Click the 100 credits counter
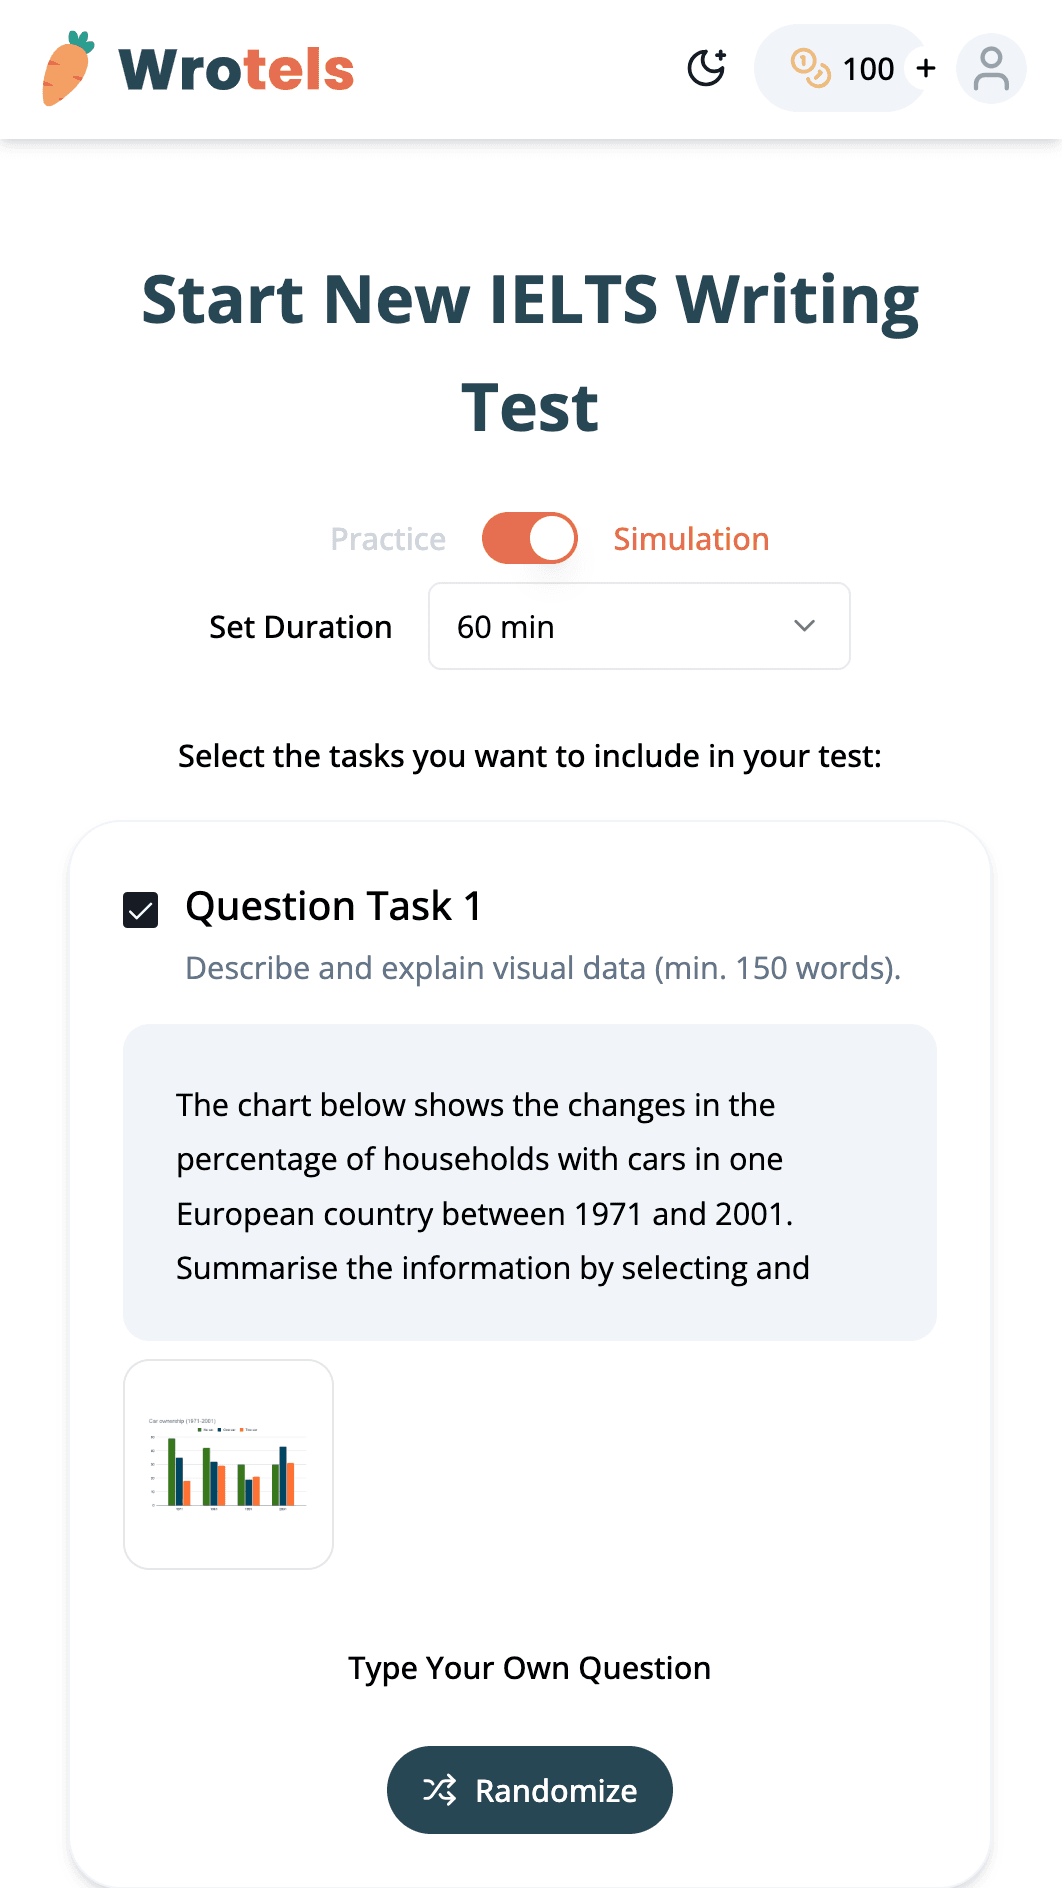Image resolution: width=1062 pixels, height=1888 pixels. (869, 68)
